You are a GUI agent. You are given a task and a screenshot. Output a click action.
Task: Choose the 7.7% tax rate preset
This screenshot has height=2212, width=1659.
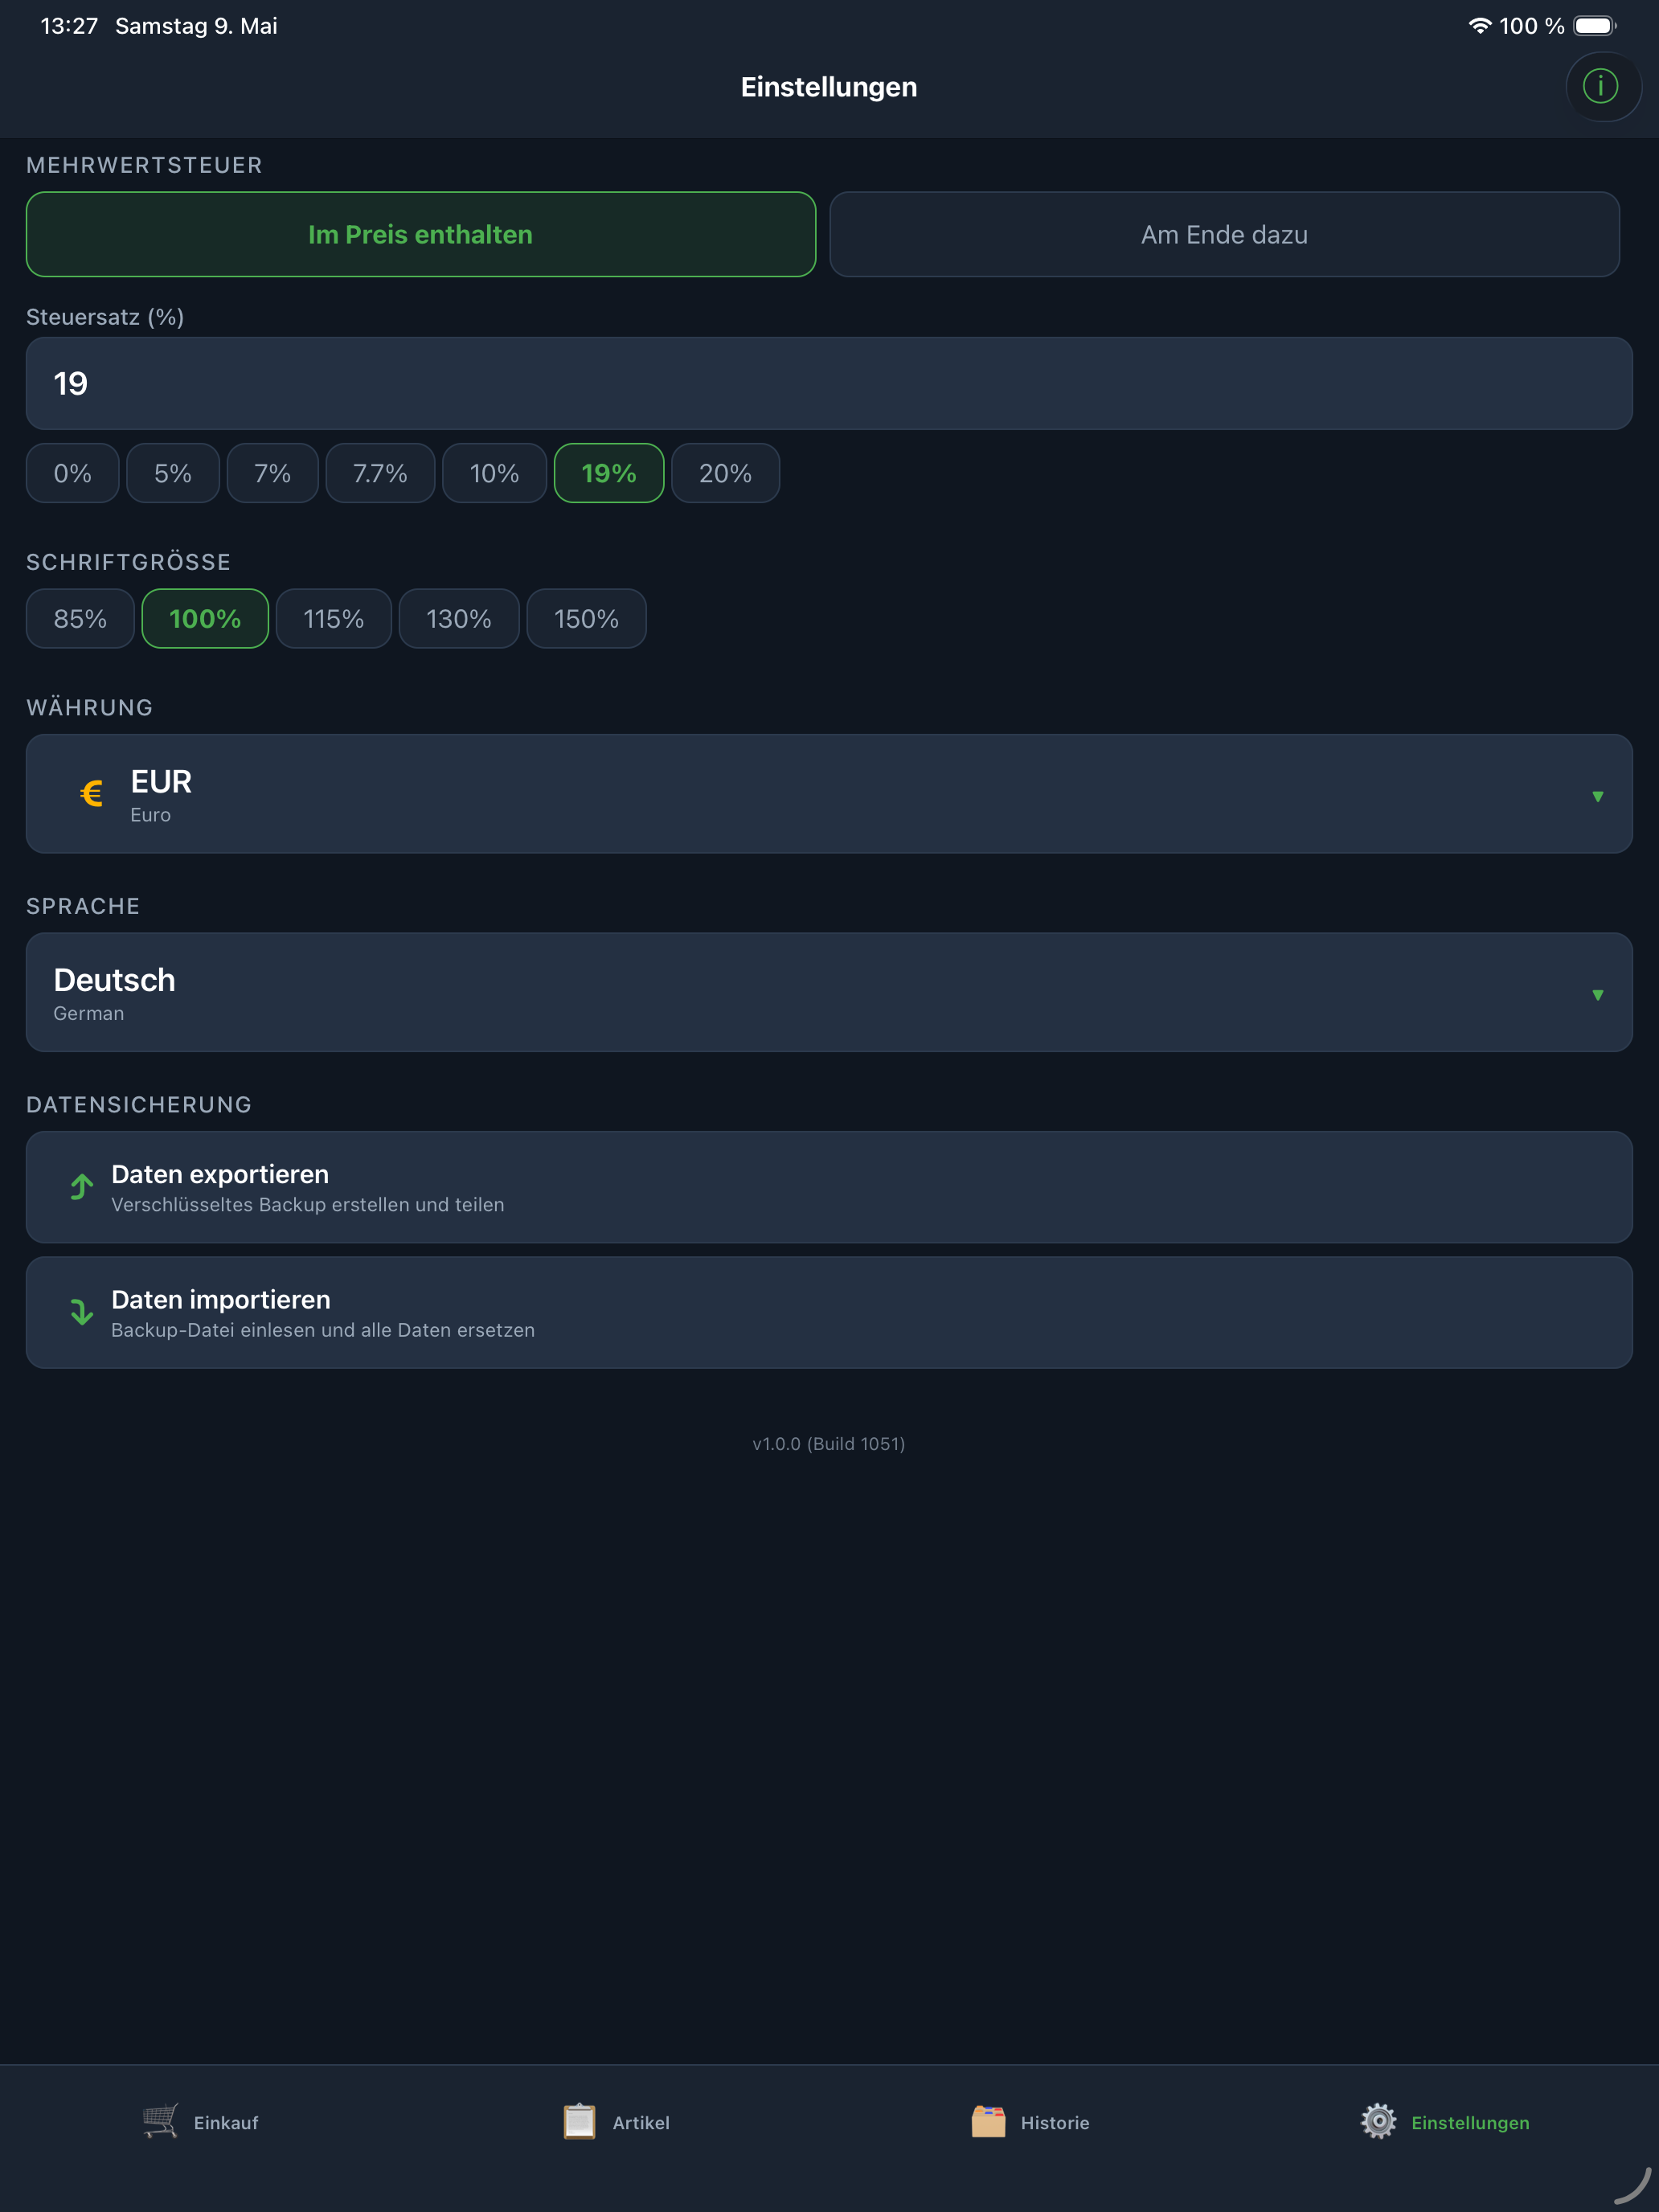point(380,473)
